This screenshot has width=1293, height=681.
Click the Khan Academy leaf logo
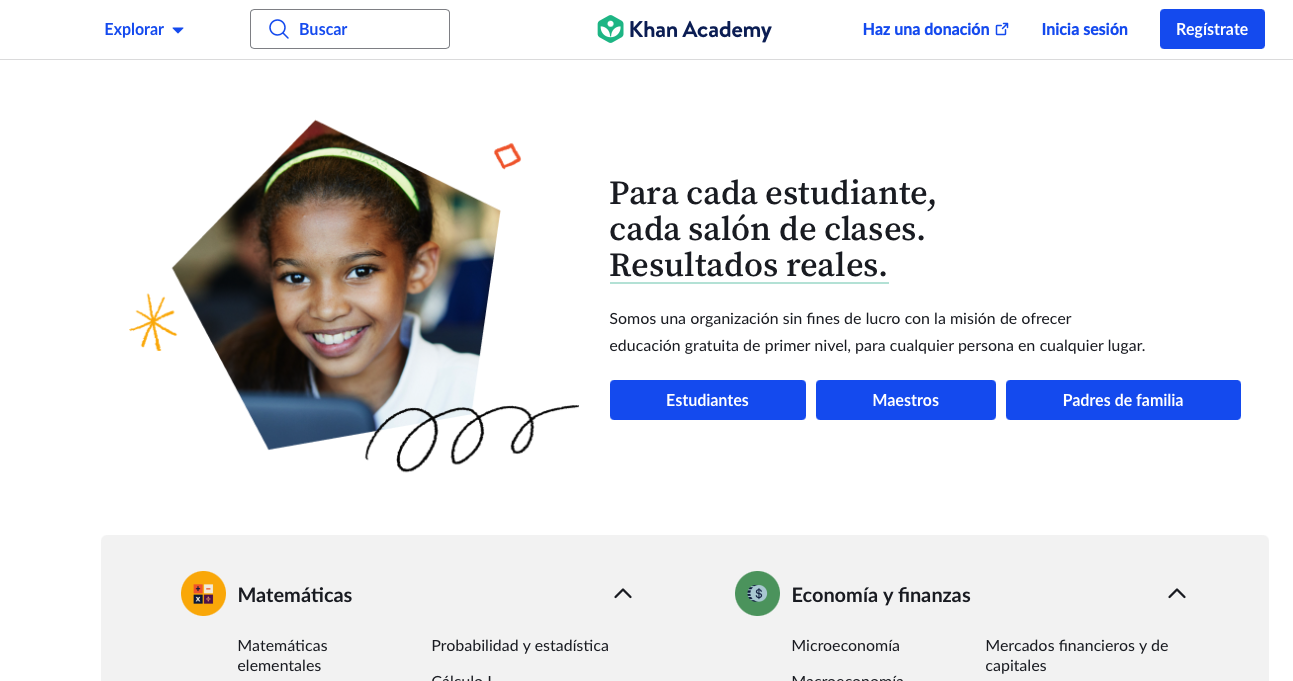pos(610,30)
